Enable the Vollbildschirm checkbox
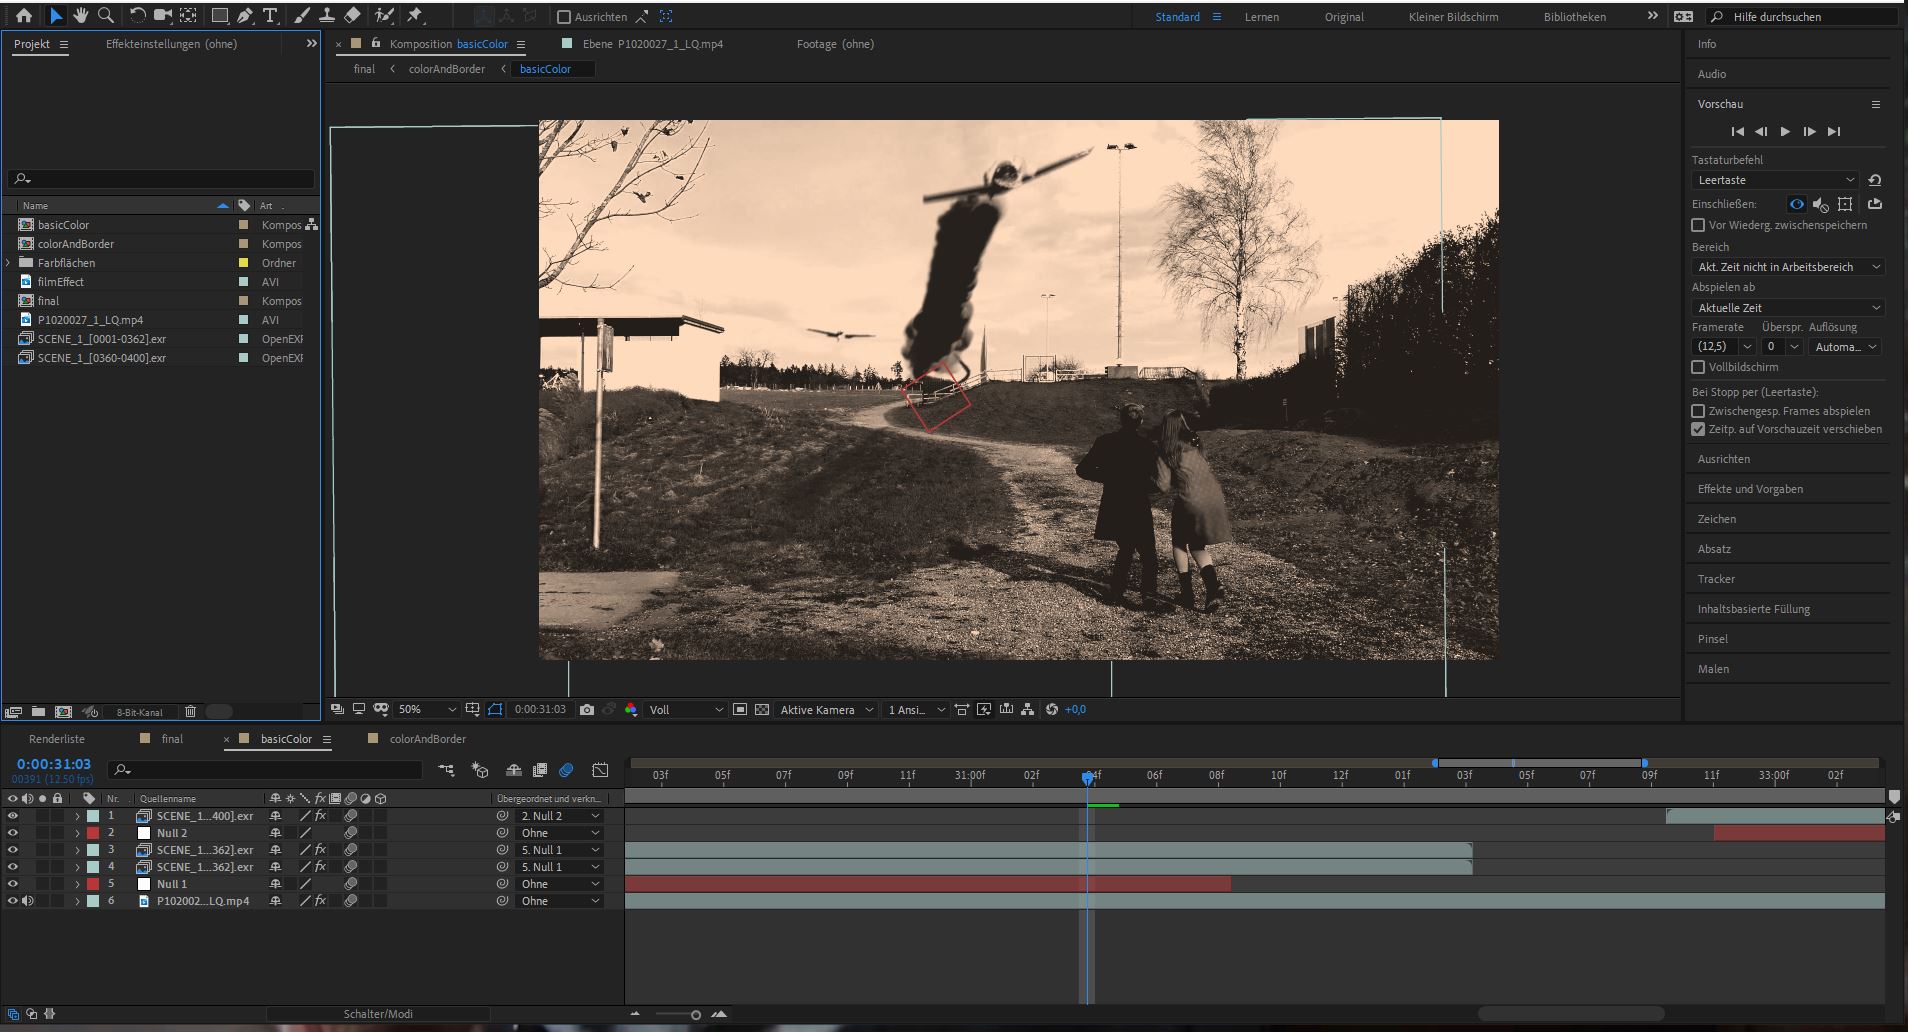The width and height of the screenshot is (1908, 1032). tap(1698, 367)
